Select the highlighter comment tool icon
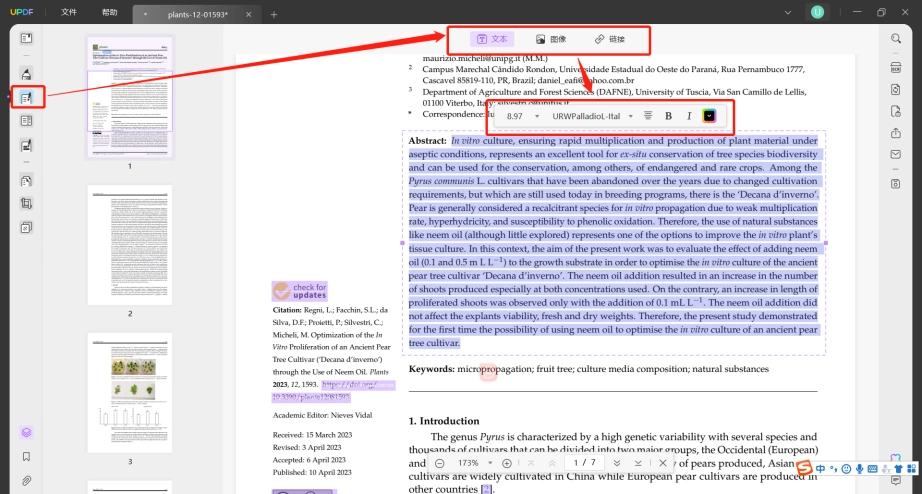The image size is (922, 494). click(26, 74)
